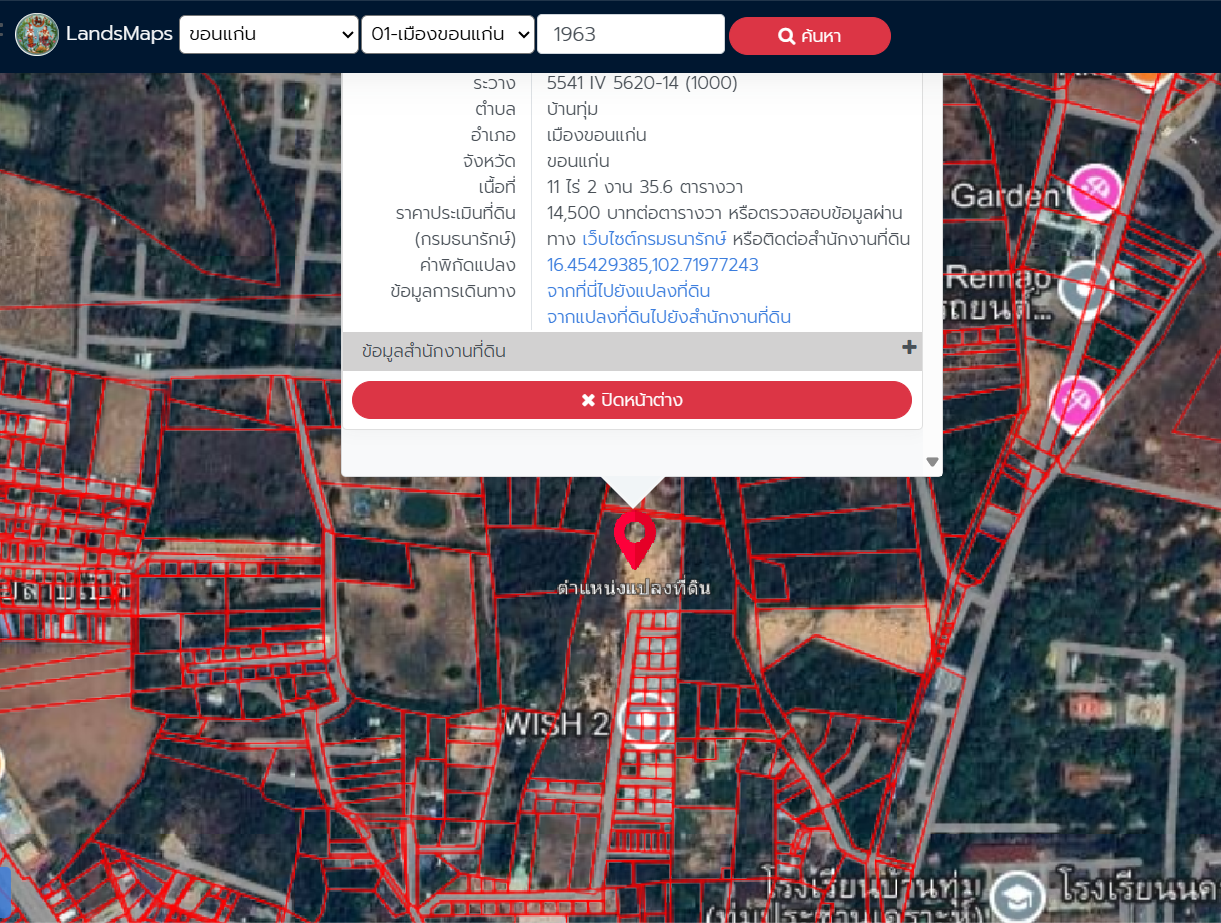The height and width of the screenshot is (923, 1221).
Task: Click the popup scroll-down arrow
Action: 932,462
